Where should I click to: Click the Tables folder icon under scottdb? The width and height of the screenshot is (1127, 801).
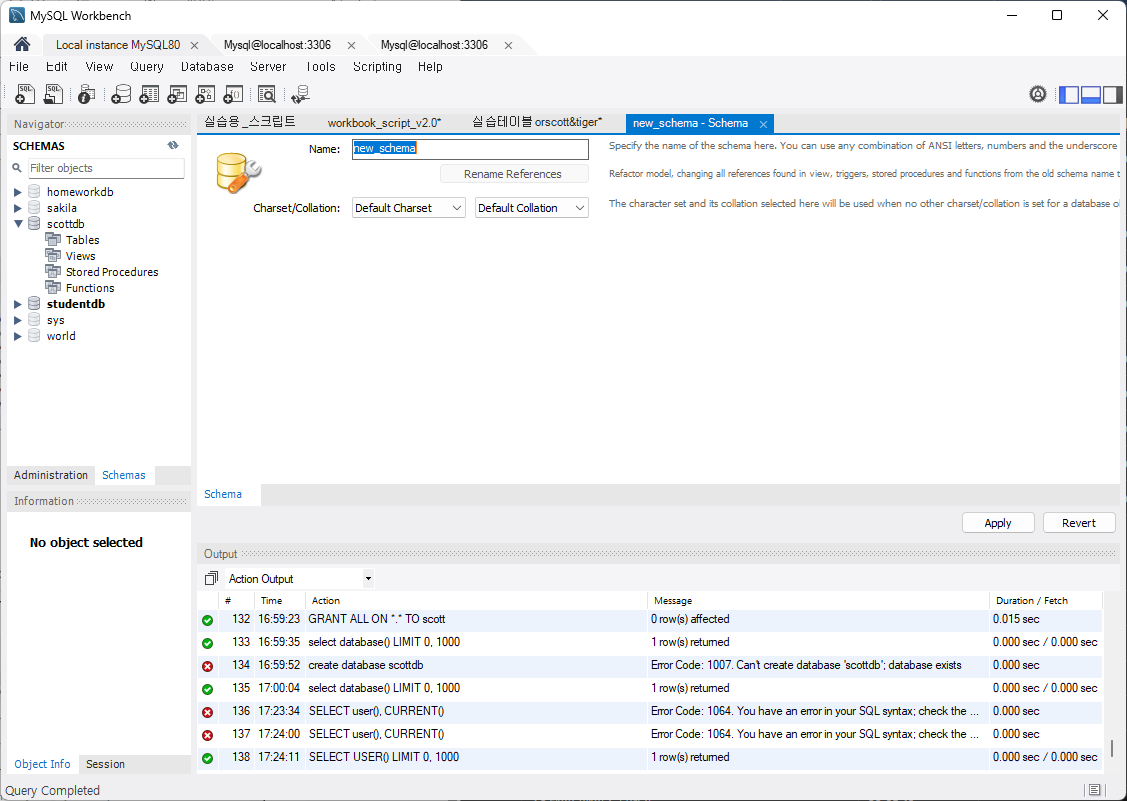pos(52,239)
